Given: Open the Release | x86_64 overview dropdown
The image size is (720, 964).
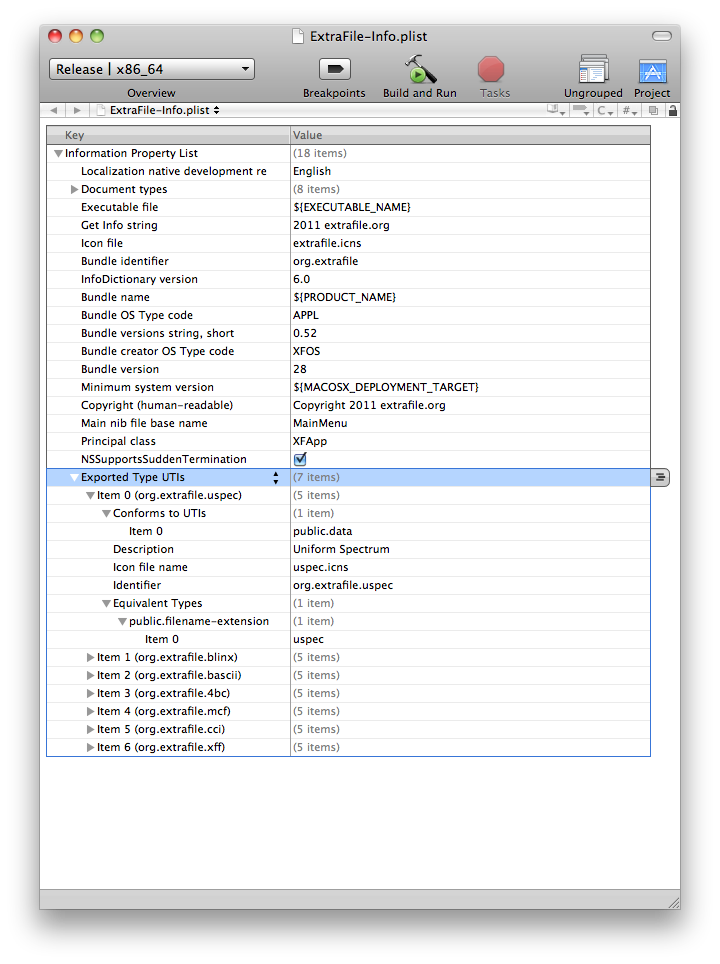Looking at the screenshot, I should pyautogui.click(x=152, y=69).
